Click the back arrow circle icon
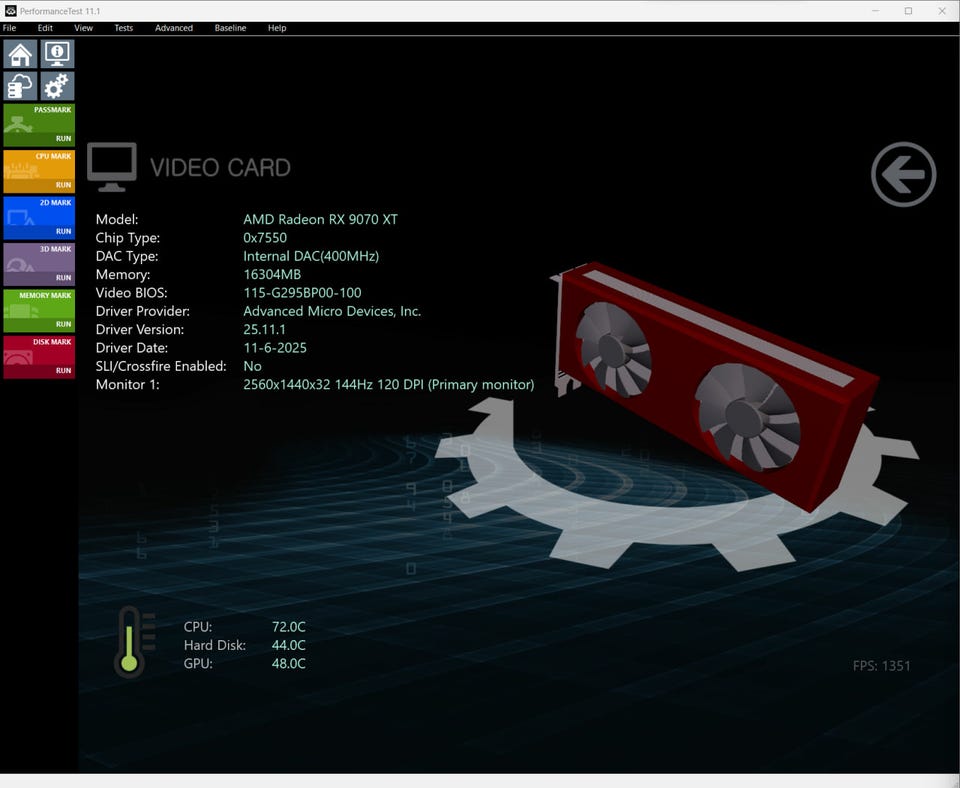This screenshot has width=960, height=788. pos(903,174)
